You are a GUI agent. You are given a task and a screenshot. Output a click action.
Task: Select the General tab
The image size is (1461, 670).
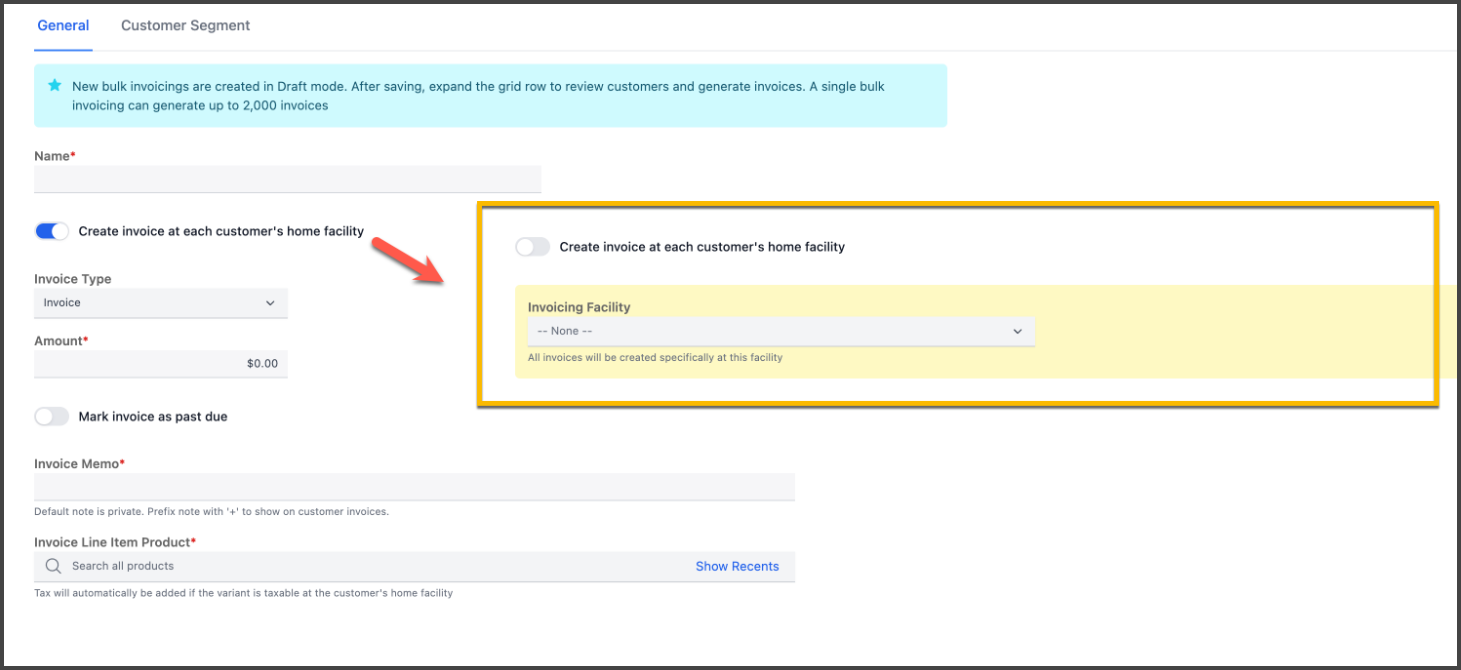pyautogui.click(x=63, y=25)
